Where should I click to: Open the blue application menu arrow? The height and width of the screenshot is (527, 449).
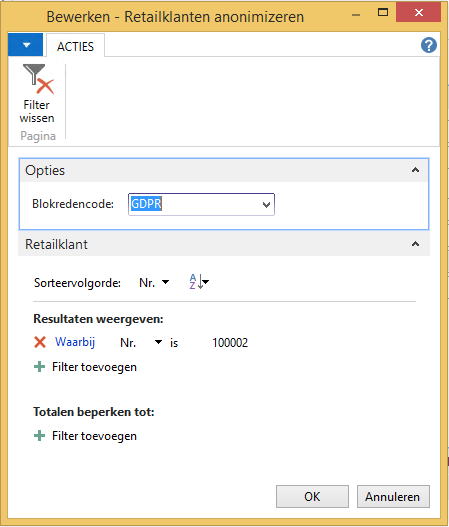coord(26,45)
